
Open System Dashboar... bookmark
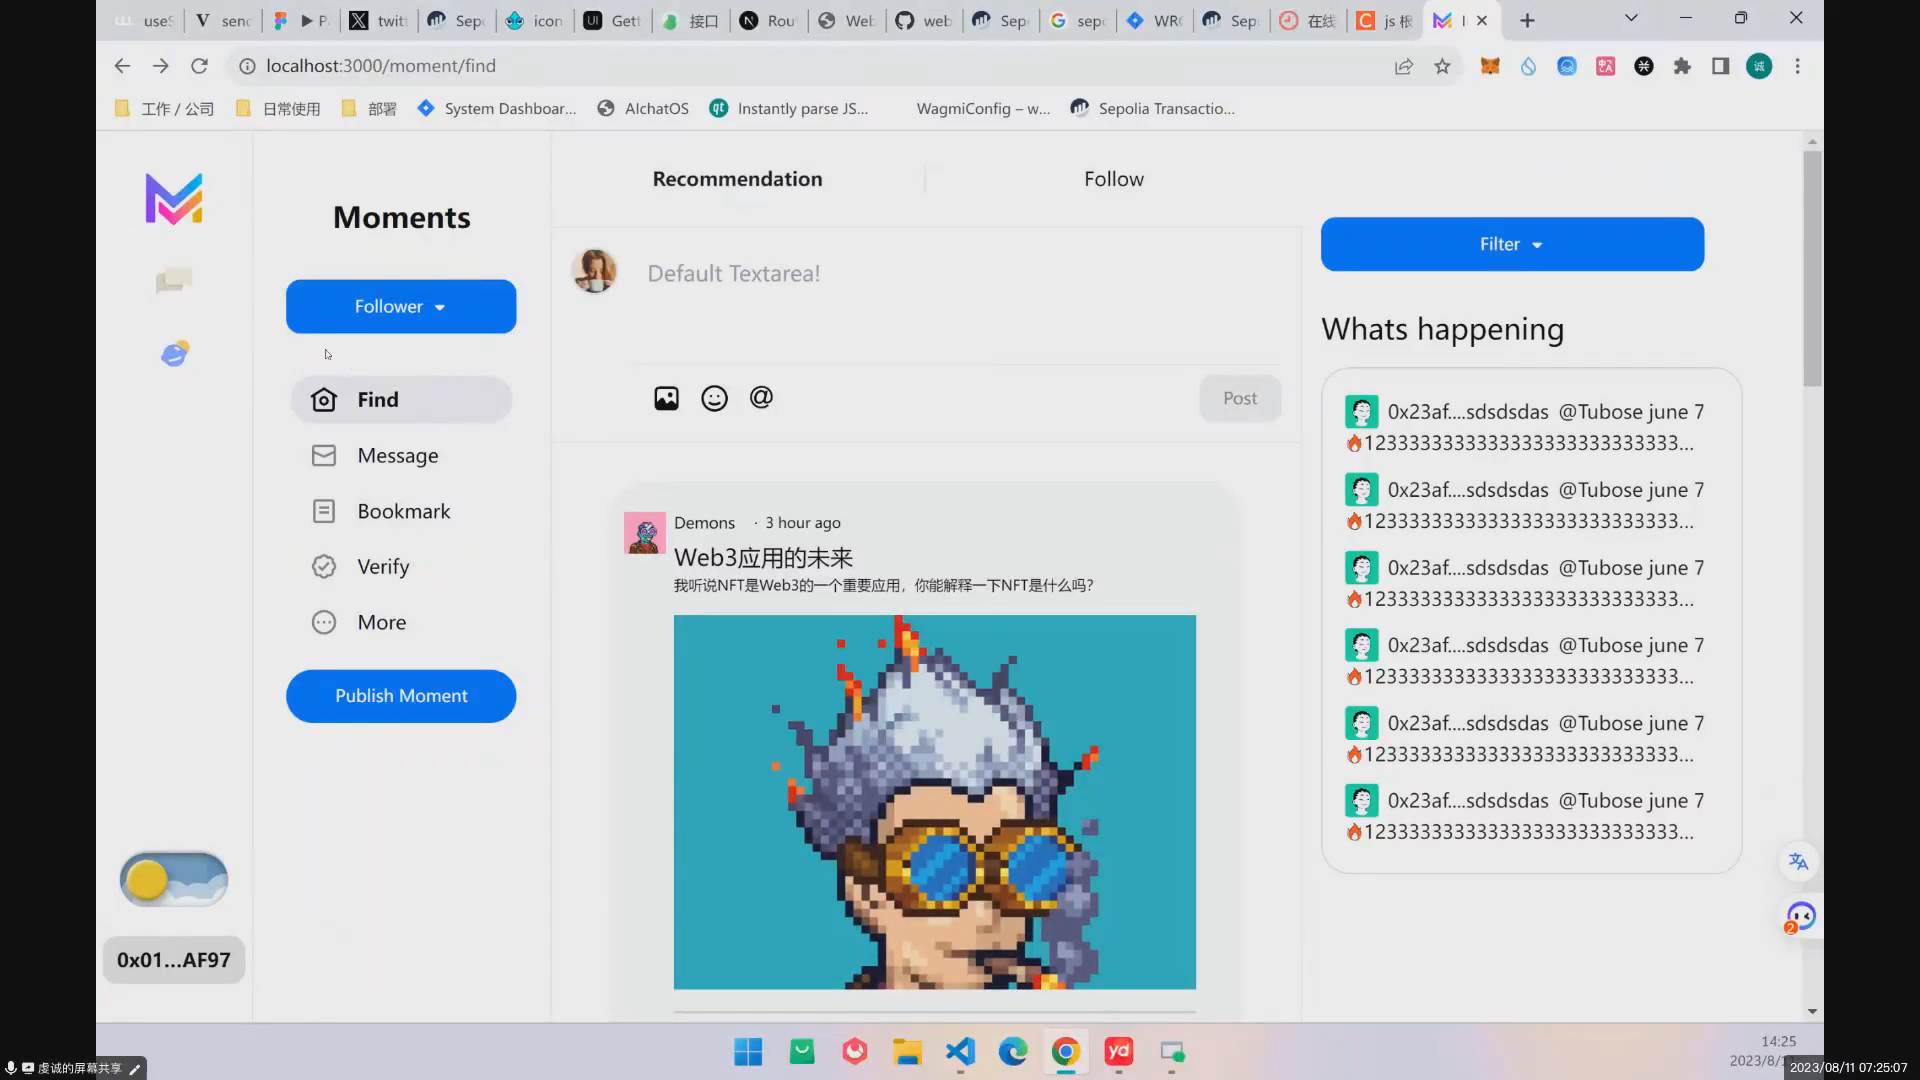click(497, 109)
